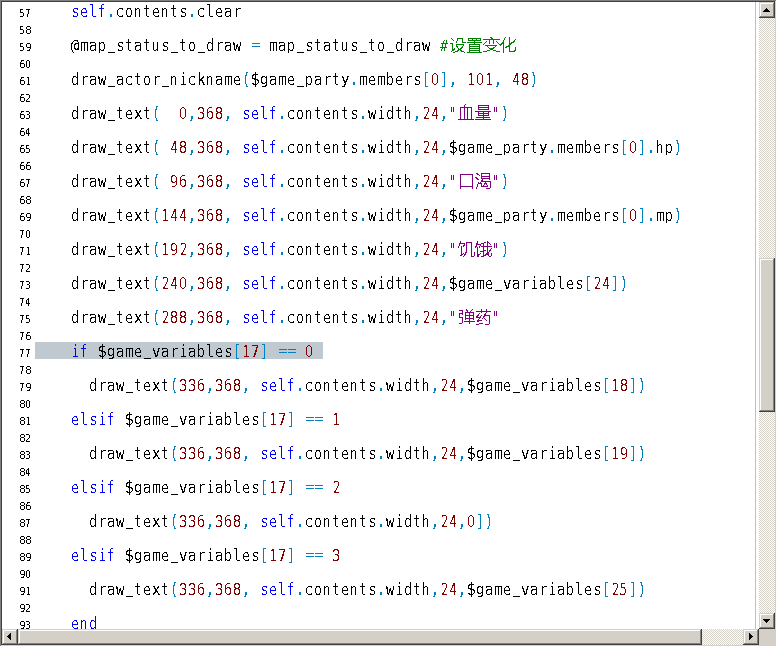Screen dimensions: 777x647
Task: Click the draw_text line ending '24,0])'
Action: click(x=290, y=521)
